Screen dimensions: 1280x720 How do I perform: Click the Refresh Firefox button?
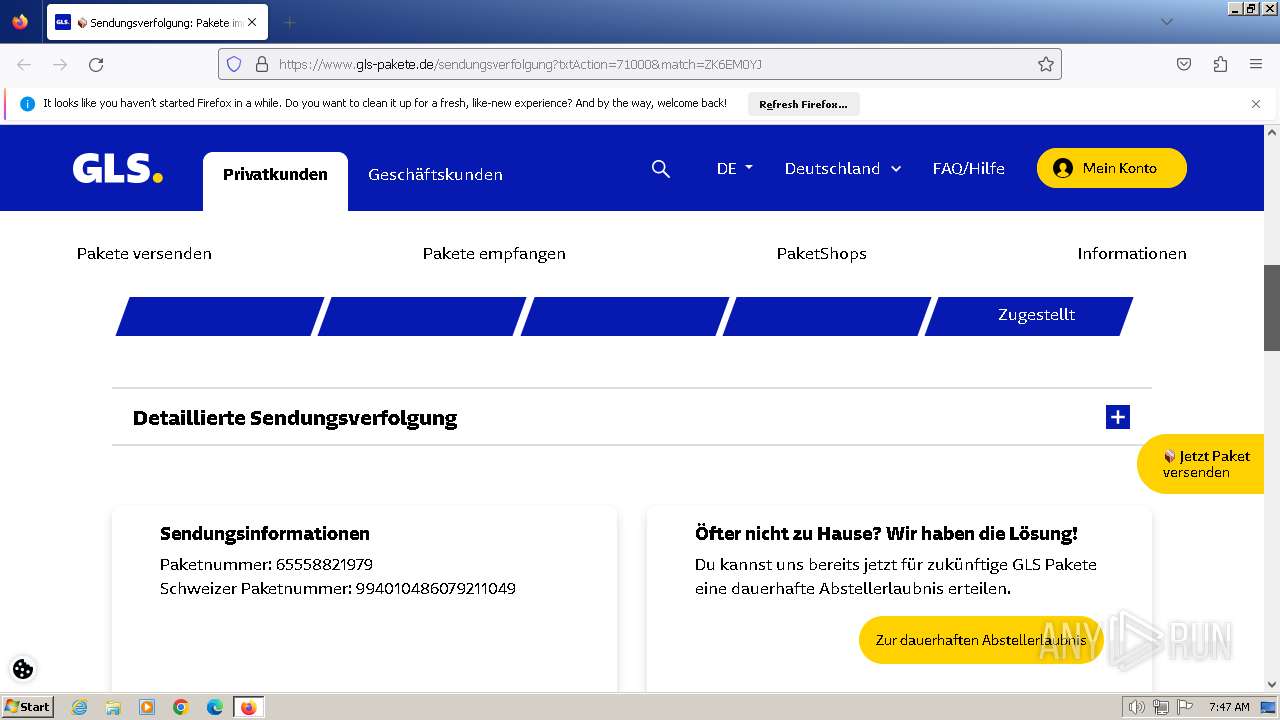tap(803, 104)
